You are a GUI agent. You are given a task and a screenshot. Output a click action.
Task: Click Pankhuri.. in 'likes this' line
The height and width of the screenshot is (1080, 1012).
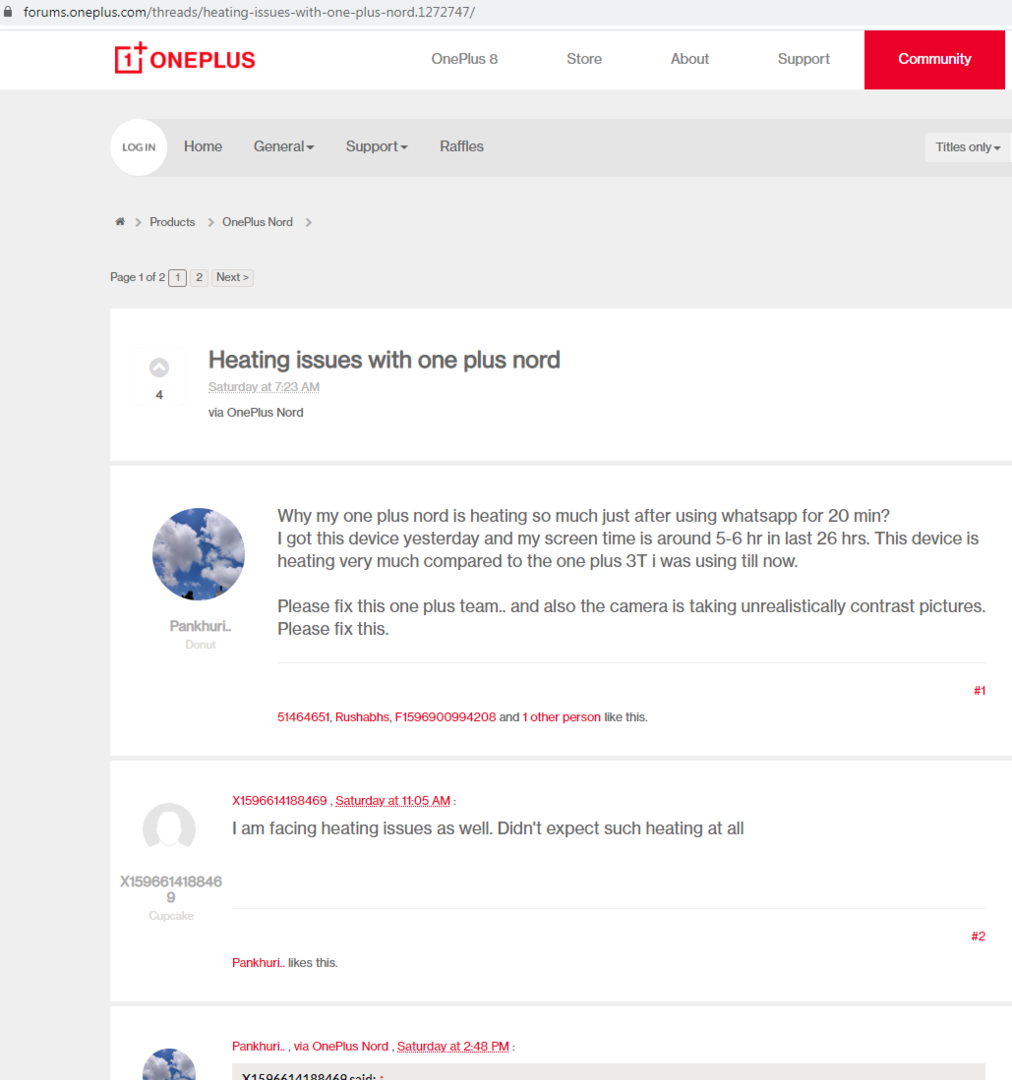tap(258, 963)
